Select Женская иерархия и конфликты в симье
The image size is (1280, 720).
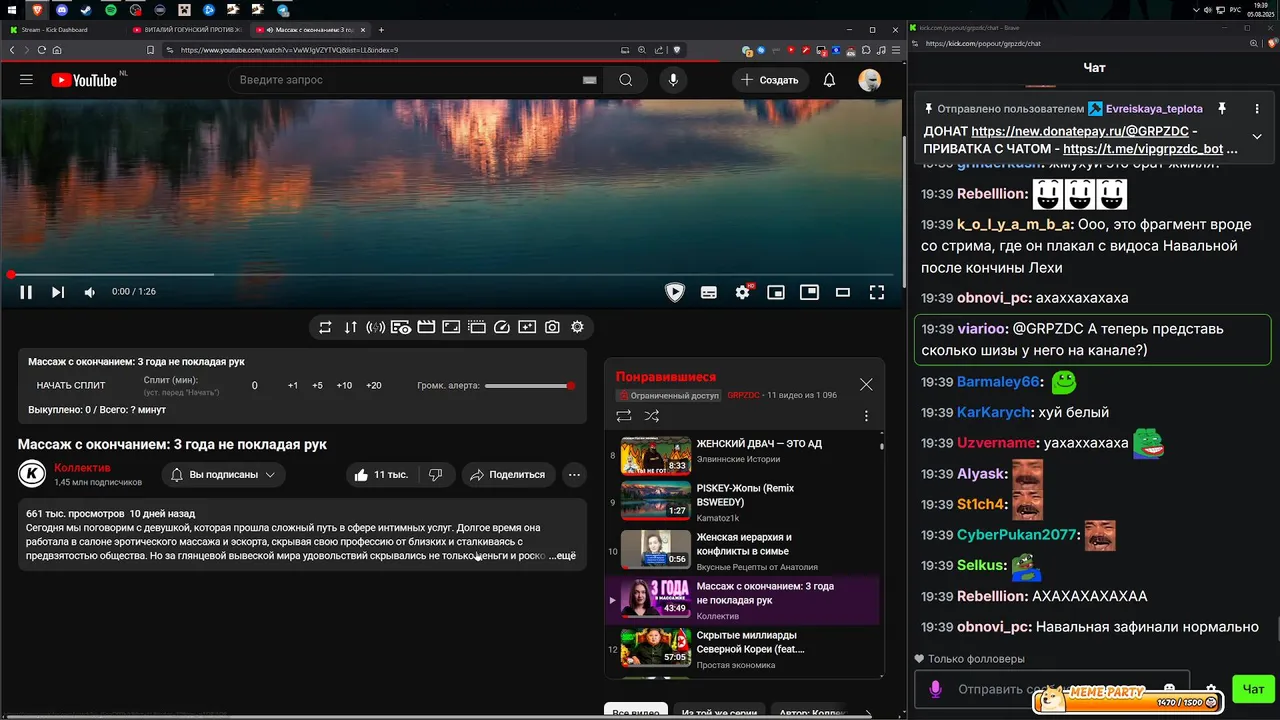click(x=742, y=551)
